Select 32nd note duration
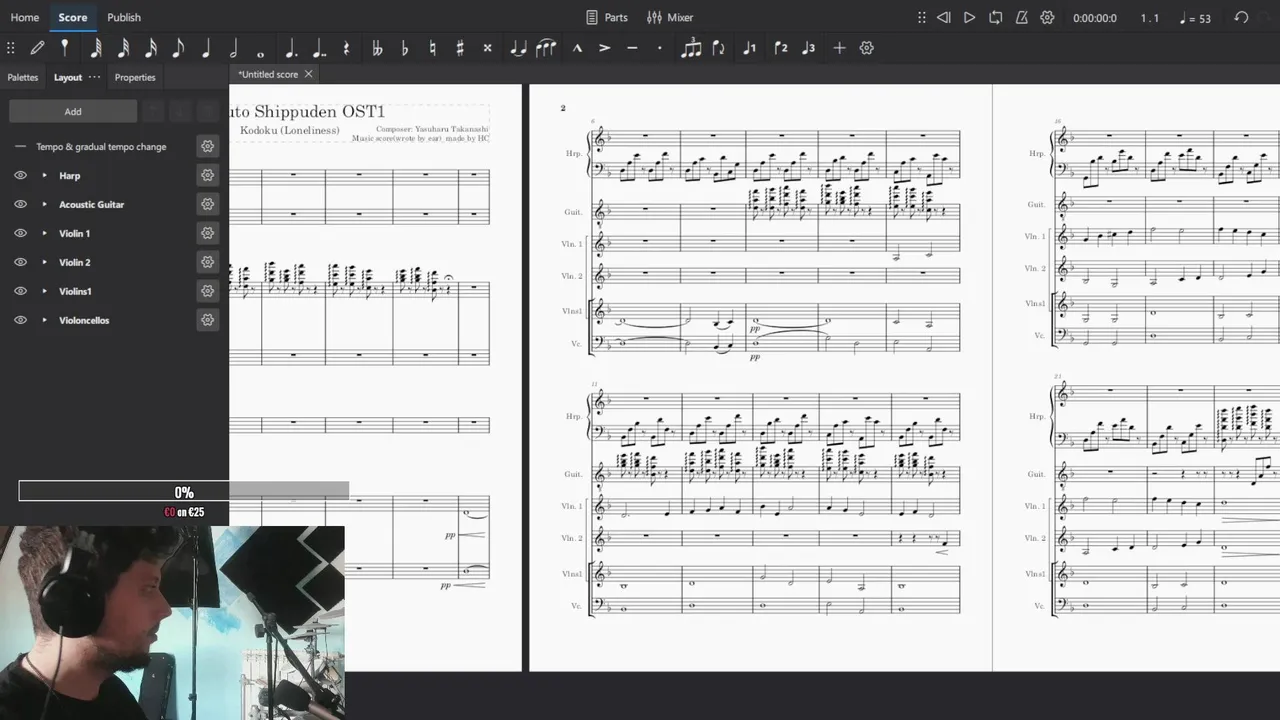This screenshot has height=720, width=1280. pyautogui.click(x=123, y=48)
